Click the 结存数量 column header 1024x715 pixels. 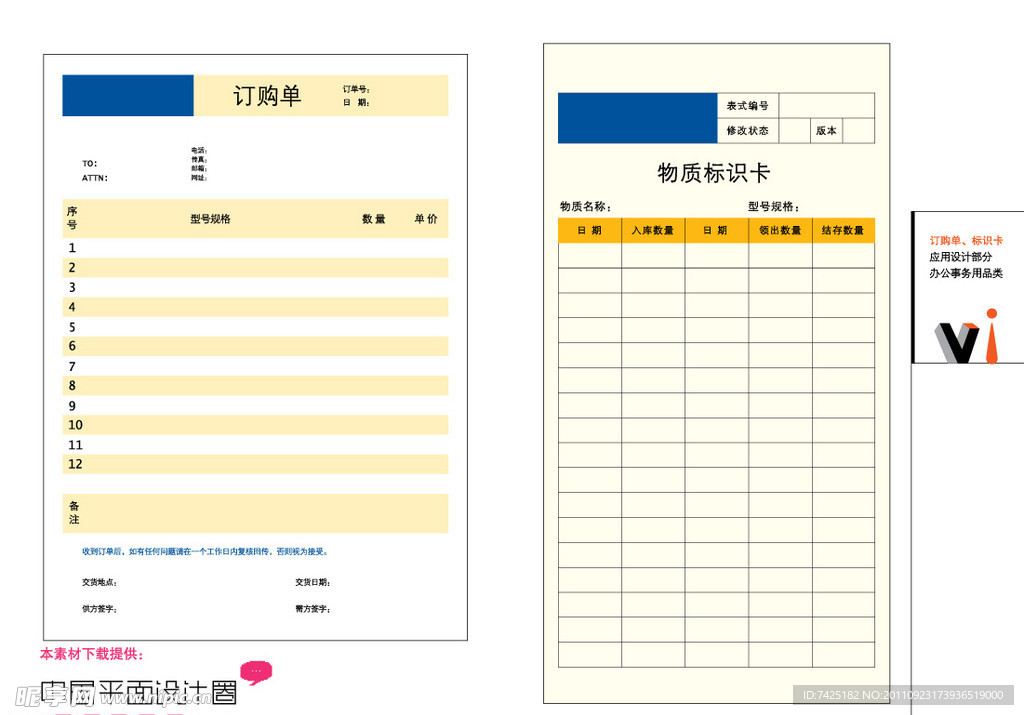(842, 230)
